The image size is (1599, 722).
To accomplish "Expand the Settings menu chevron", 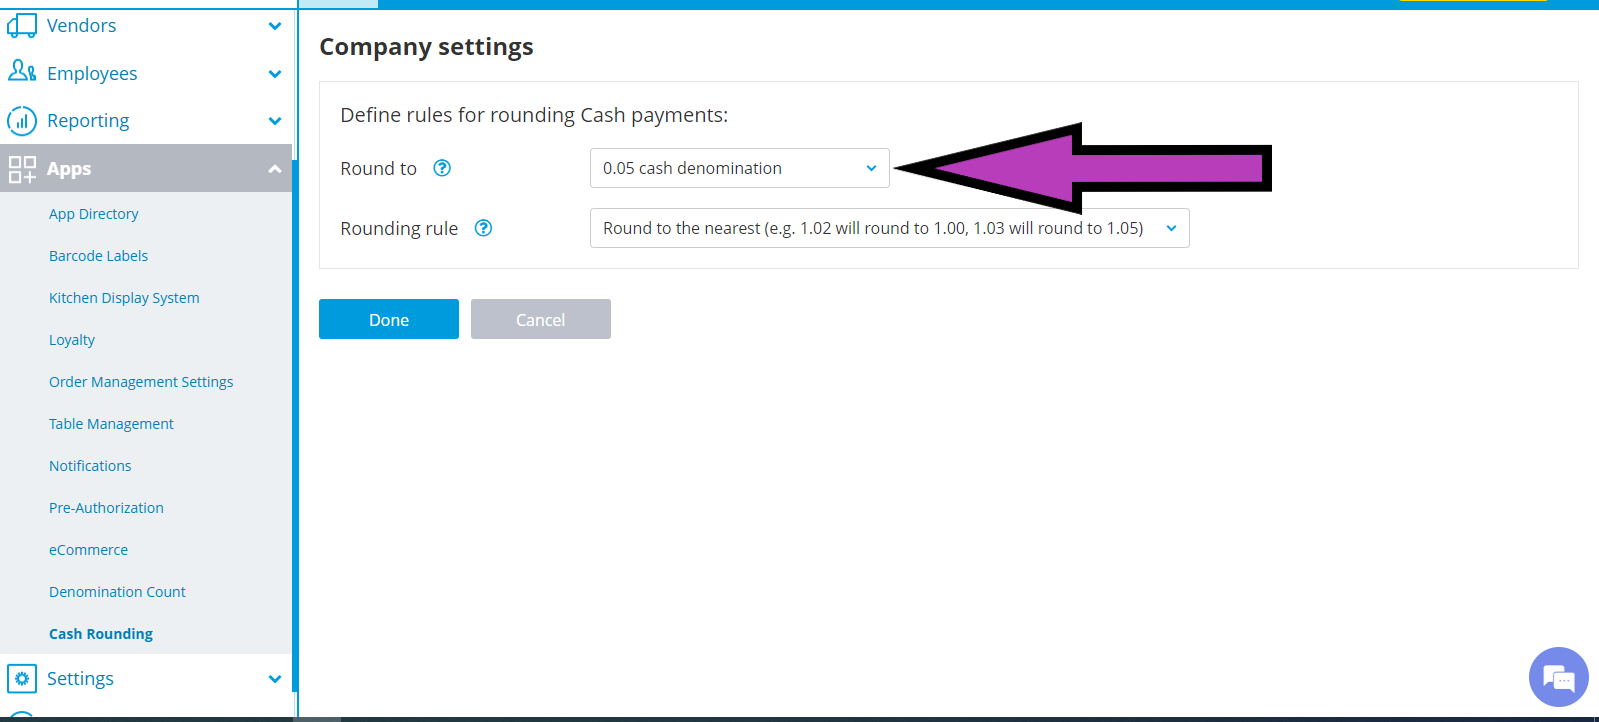I will coord(275,679).
